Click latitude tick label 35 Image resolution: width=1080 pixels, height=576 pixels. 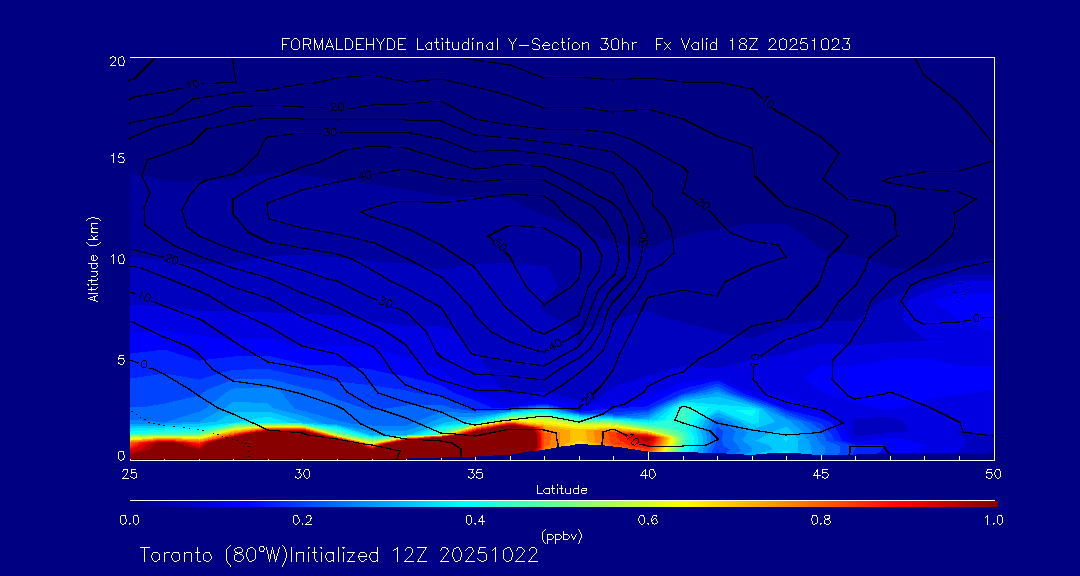pos(475,474)
